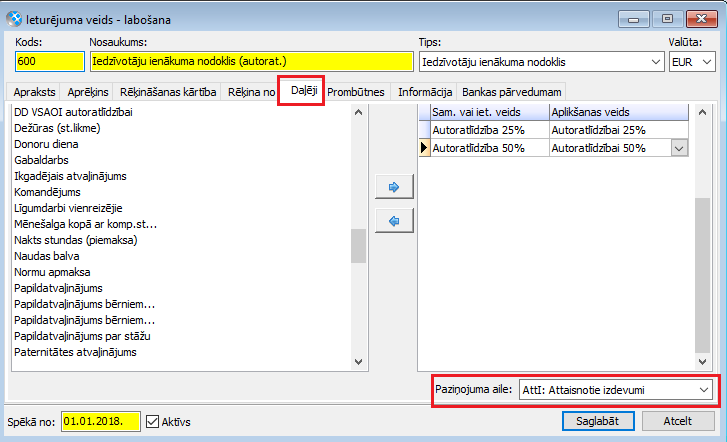Maximize the Ieturējuma veids window
The height and width of the screenshot is (442, 727).
(x=667, y=19)
